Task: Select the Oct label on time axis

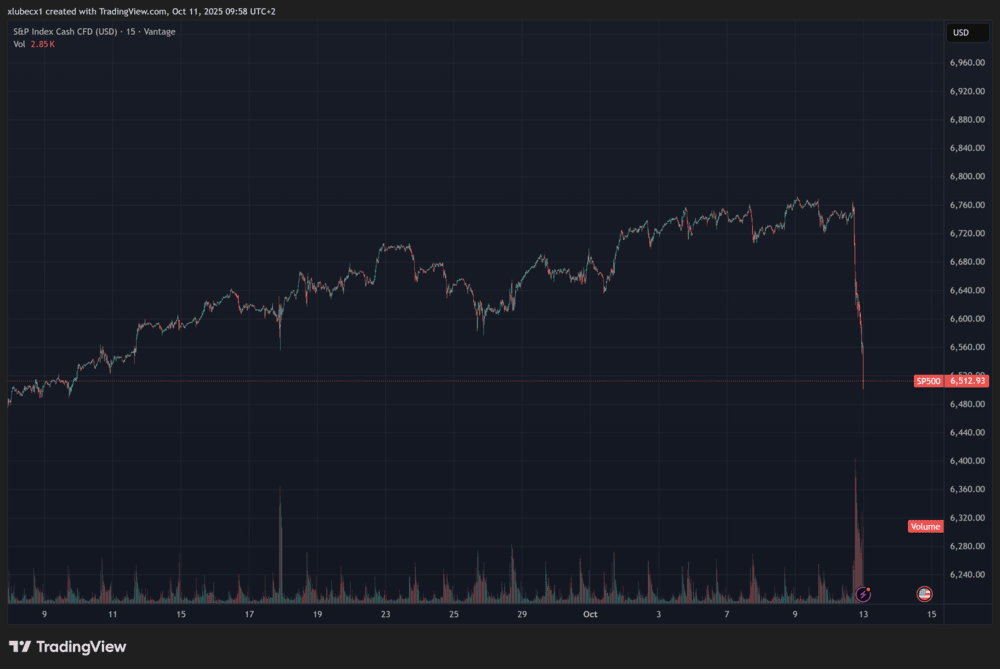Action: tap(590, 615)
